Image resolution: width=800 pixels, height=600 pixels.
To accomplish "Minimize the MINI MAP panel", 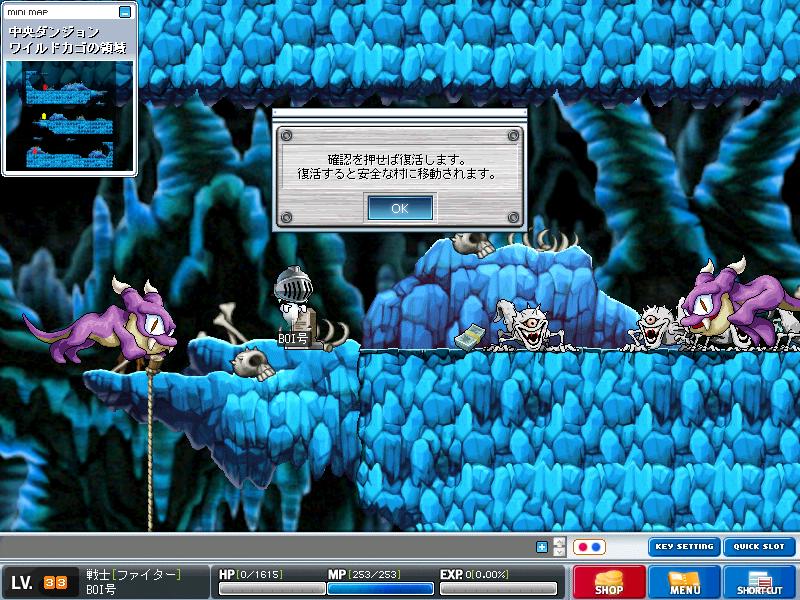I will pos(125,12).
